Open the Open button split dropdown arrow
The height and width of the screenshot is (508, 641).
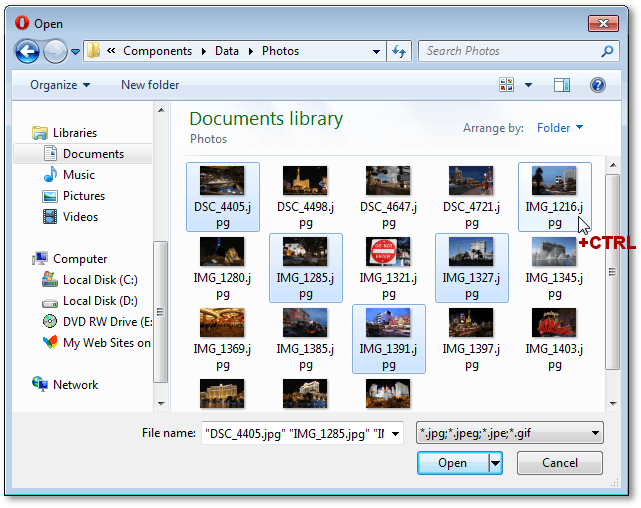pos(495,463)
